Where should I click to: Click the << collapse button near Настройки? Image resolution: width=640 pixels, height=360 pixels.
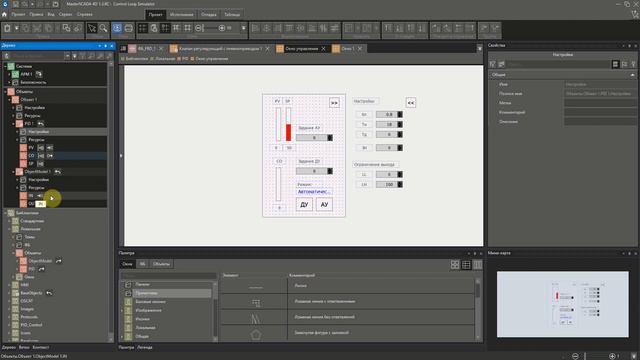pyautogui.click(x=411, y=103)
